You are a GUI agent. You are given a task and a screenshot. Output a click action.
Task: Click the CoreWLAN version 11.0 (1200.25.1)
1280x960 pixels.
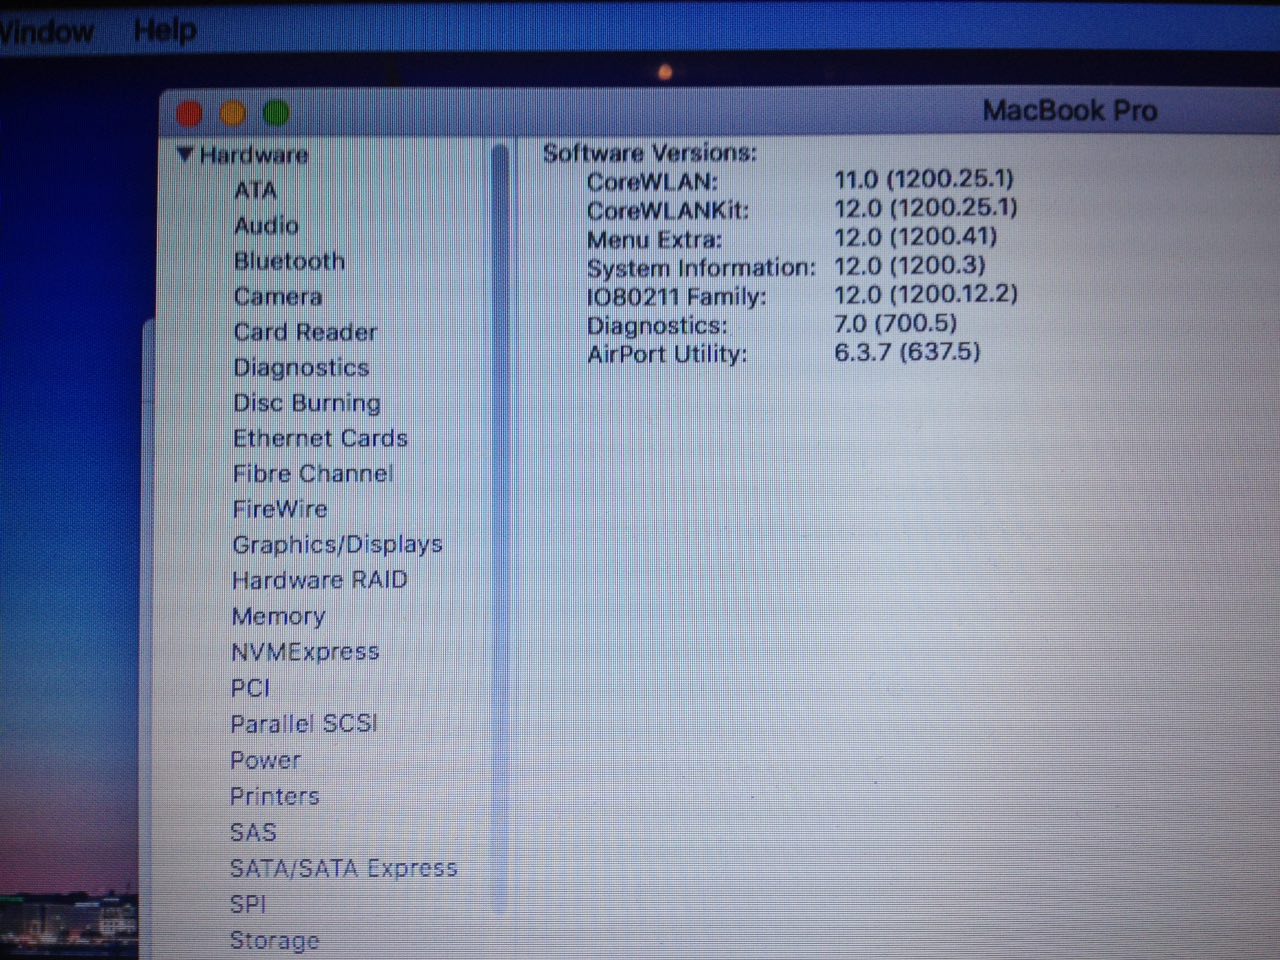(924, 179)
